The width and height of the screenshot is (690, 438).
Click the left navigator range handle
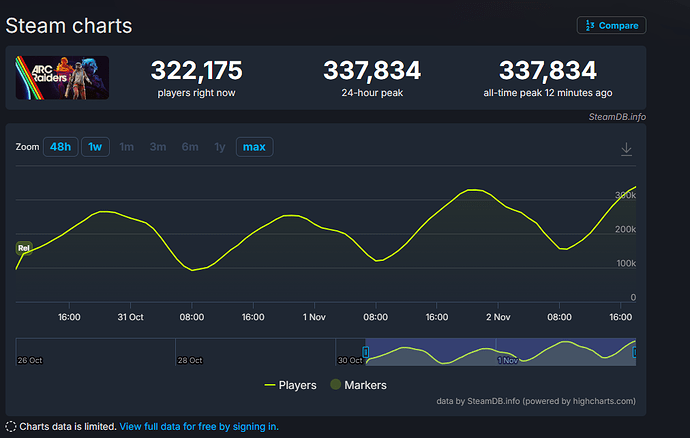pyautogui.click(x=366, y=352)
